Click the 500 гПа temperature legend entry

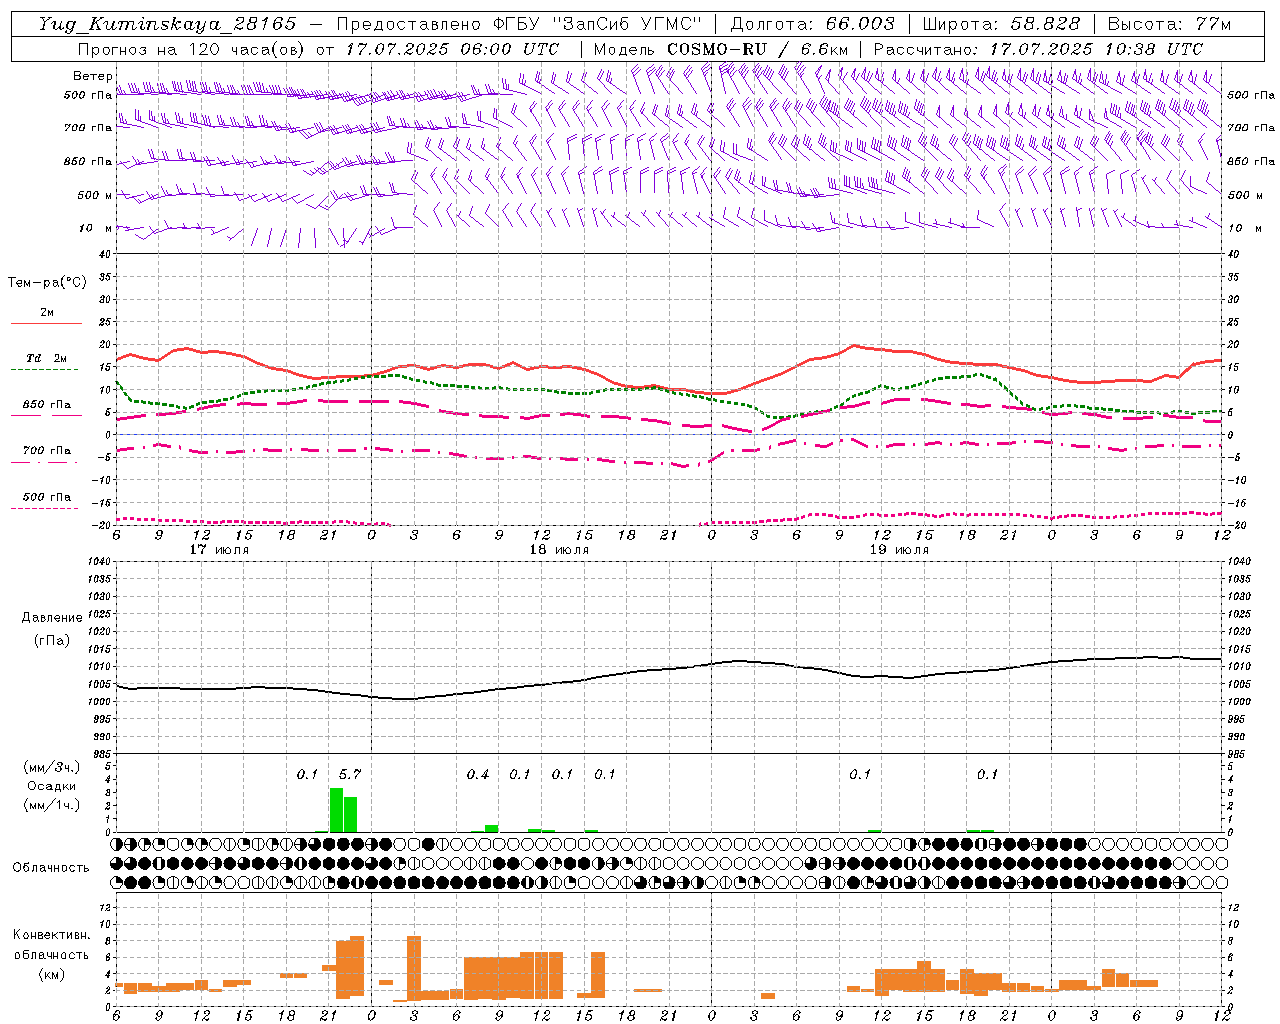(x=47, y=497)
